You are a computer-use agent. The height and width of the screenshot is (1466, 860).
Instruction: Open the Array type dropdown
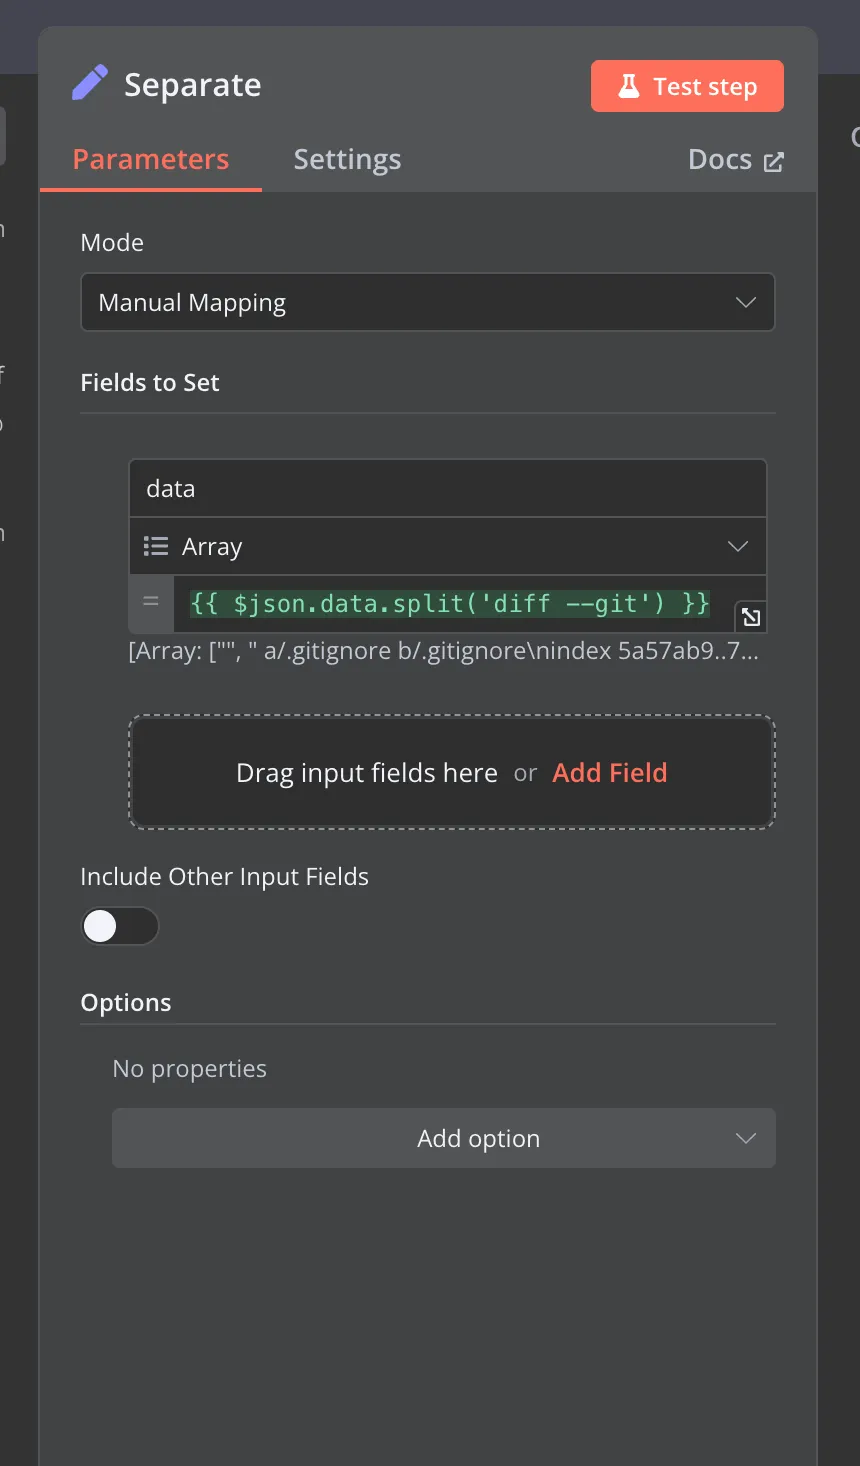pyautogui.click(x=448, y=546)
